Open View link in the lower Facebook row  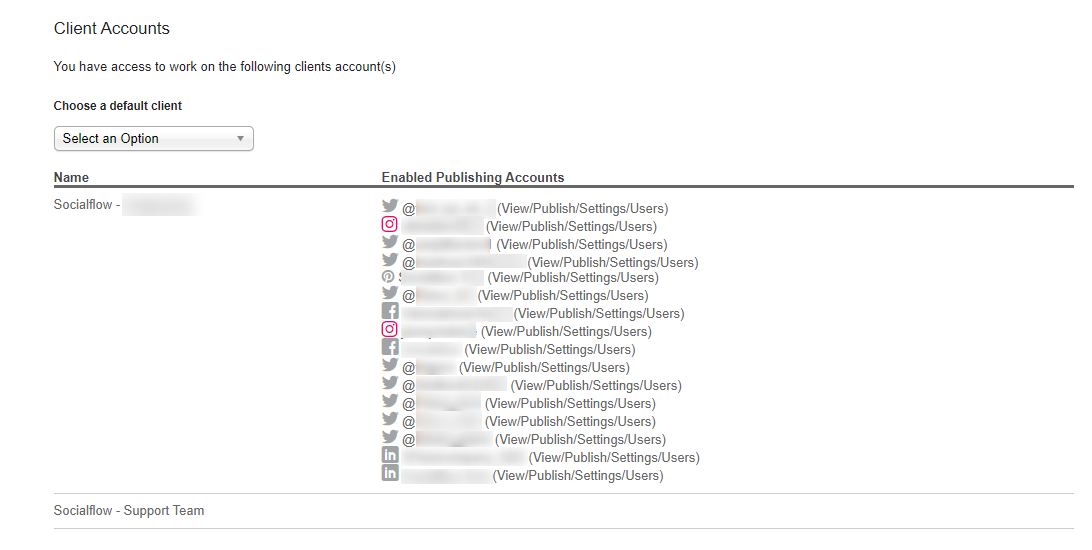(481, 350)
